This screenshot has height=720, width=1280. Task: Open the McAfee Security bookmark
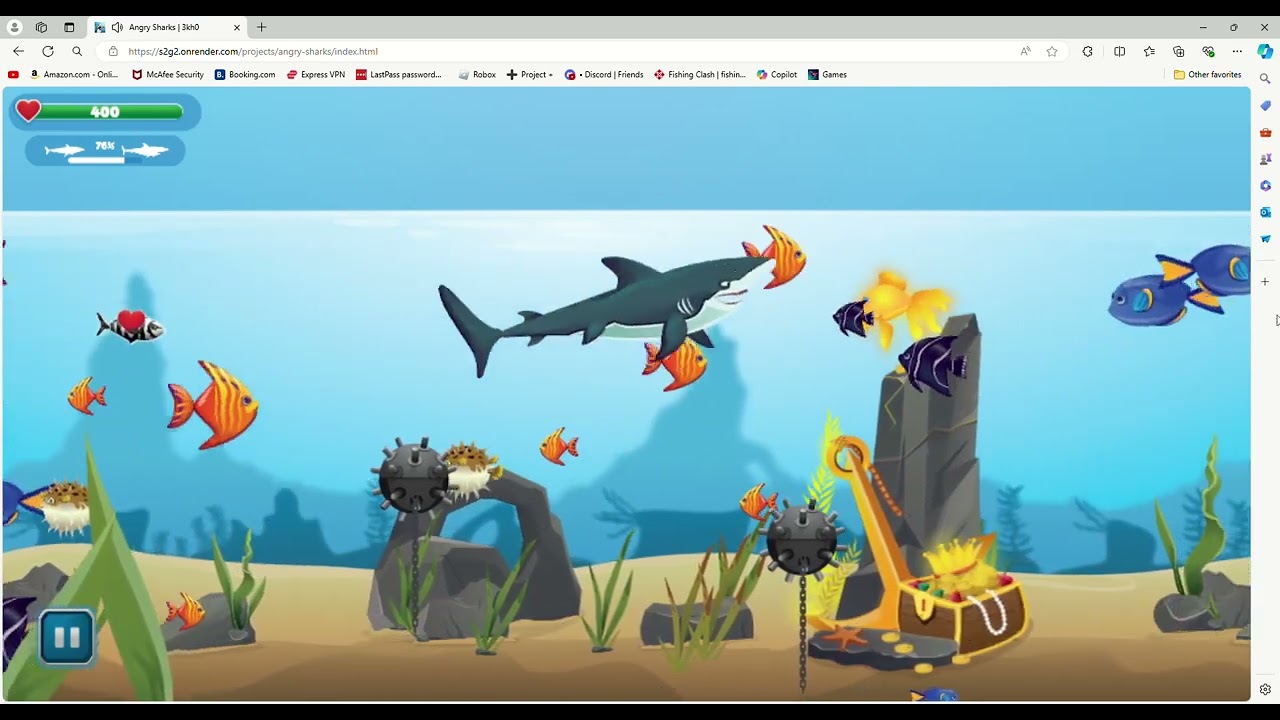pyautogui.click(x=168, y=74)
